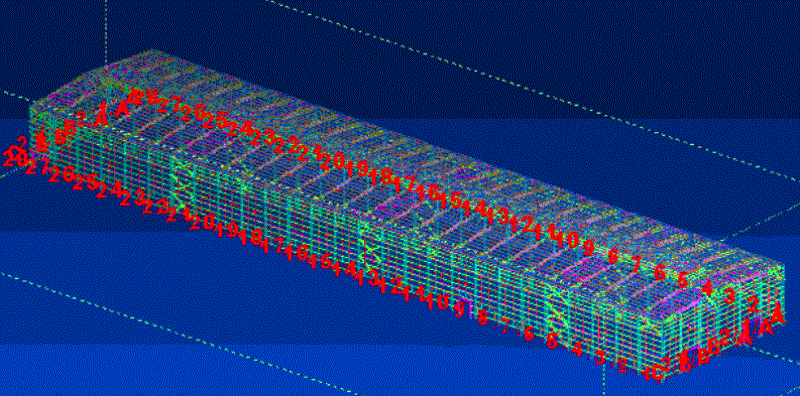Screen dimensions: 800x396
Task: Select grid label 8 along the roof edge
Action: click(613, 256)
